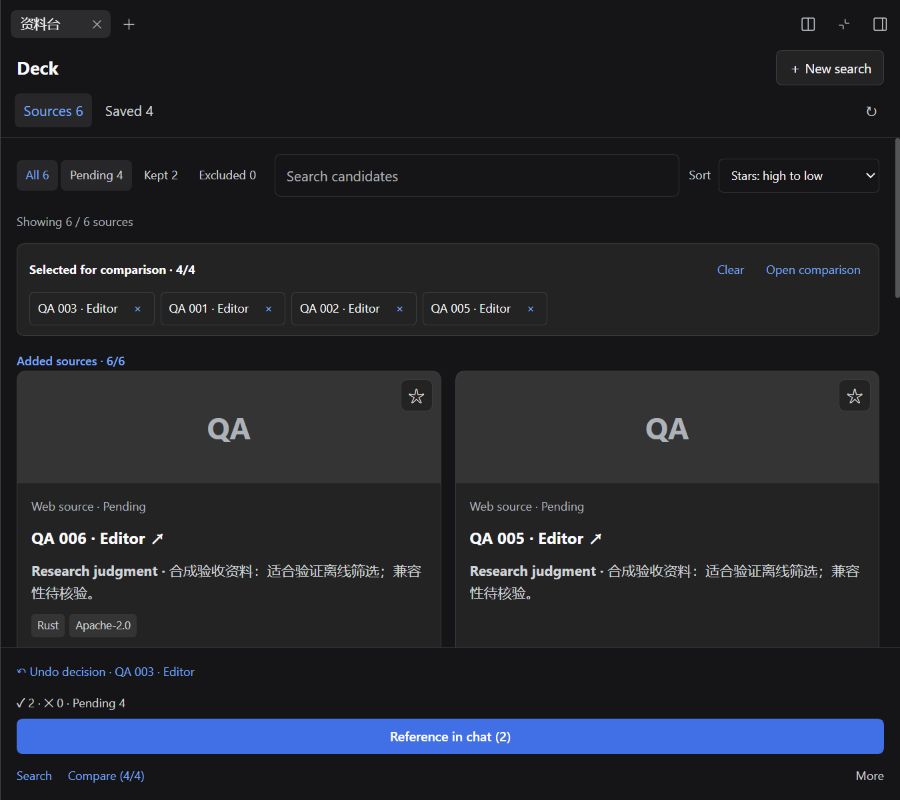The height and width of the screenshot is (800, 900).
Task: Click Open comparison link
Action: click(x=813, y=270)
